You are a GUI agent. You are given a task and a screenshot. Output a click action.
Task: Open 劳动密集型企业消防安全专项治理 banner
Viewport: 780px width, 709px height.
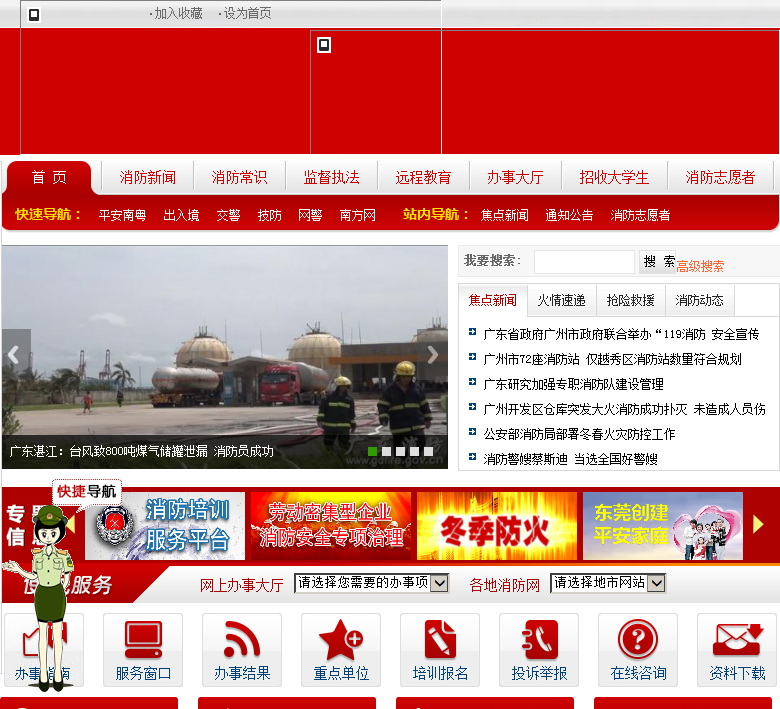tap(331, 526)
